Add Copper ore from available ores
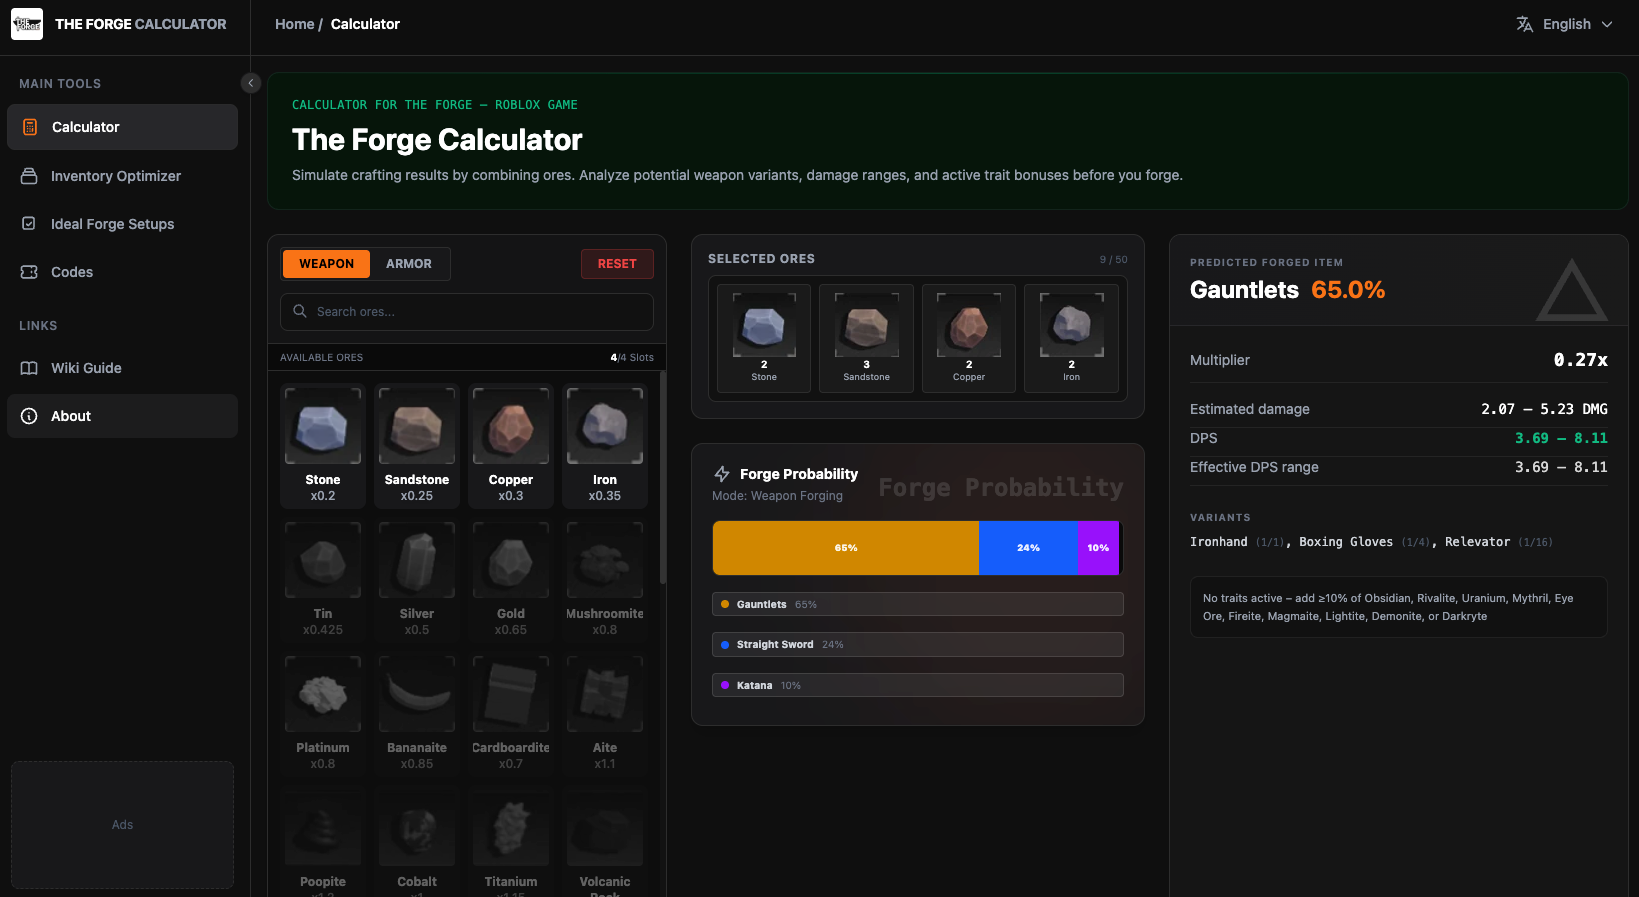 click(511, 446)
